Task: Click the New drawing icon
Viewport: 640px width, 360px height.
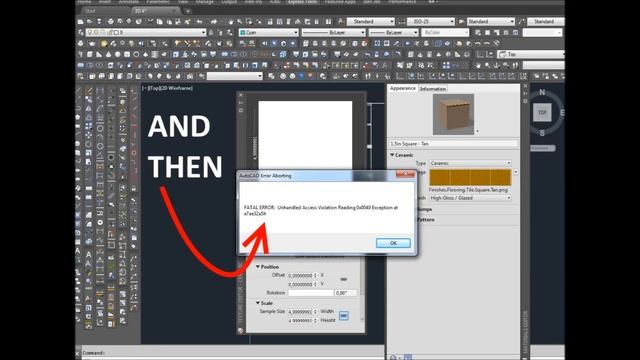Action: pos(80,22)
